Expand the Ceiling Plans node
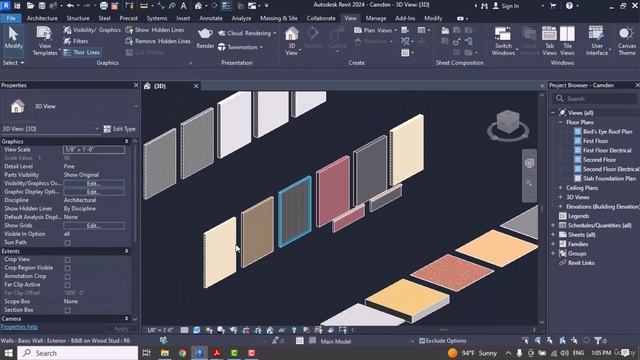This screenshot has width=640, height=360. click(x=560, y=188)
